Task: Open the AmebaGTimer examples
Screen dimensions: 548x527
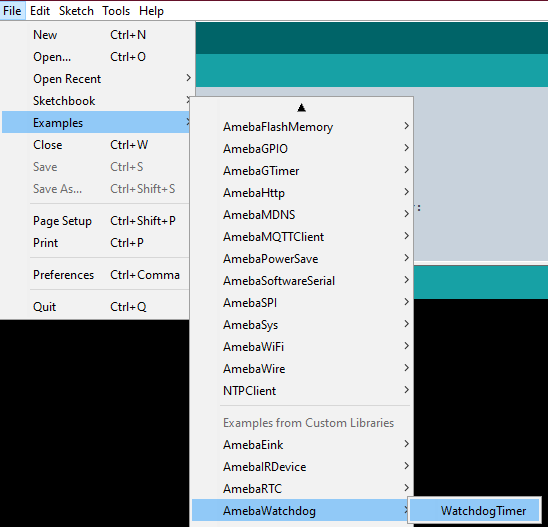Action: tap(302, 171)
